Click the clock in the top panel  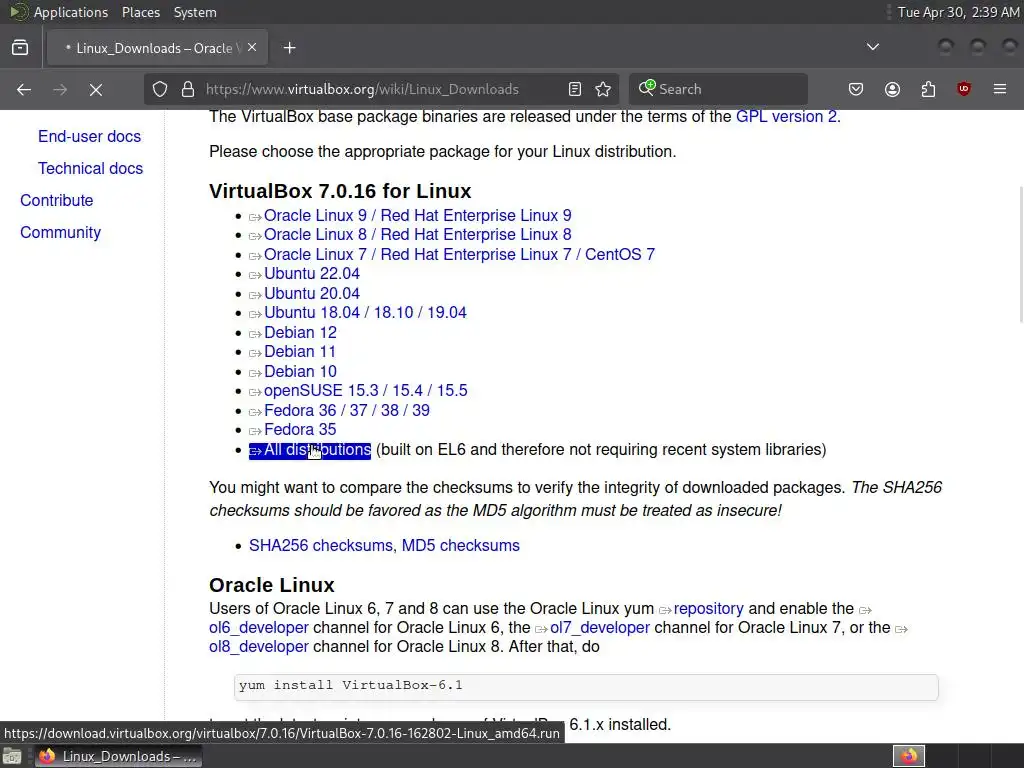point(957,12)
